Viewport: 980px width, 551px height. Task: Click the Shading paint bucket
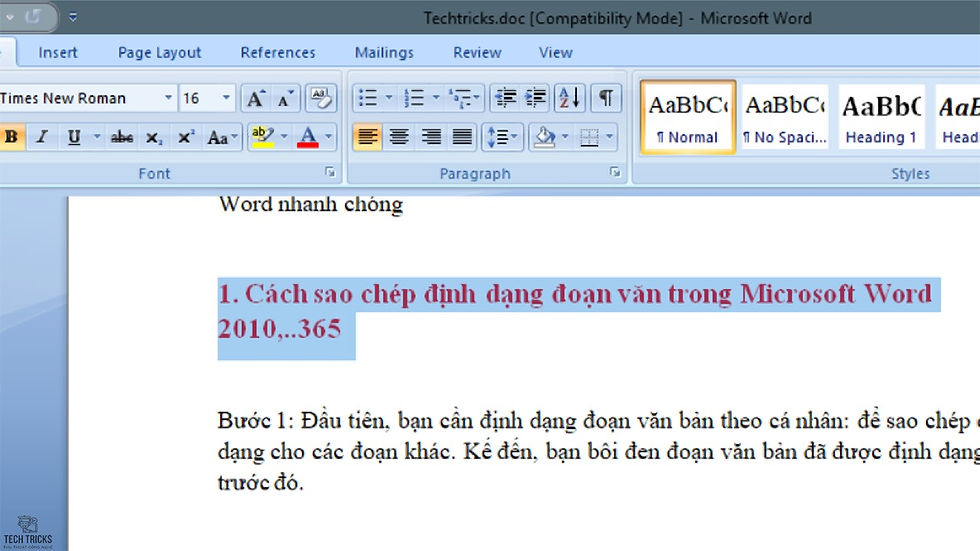545,137
